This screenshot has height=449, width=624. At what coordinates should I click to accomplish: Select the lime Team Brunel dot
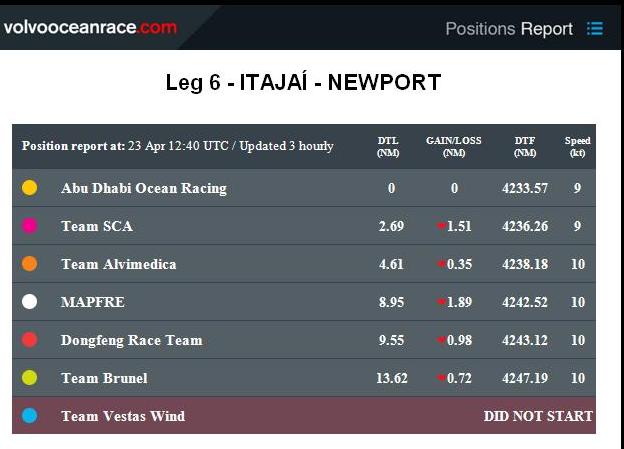click(30, 378)
